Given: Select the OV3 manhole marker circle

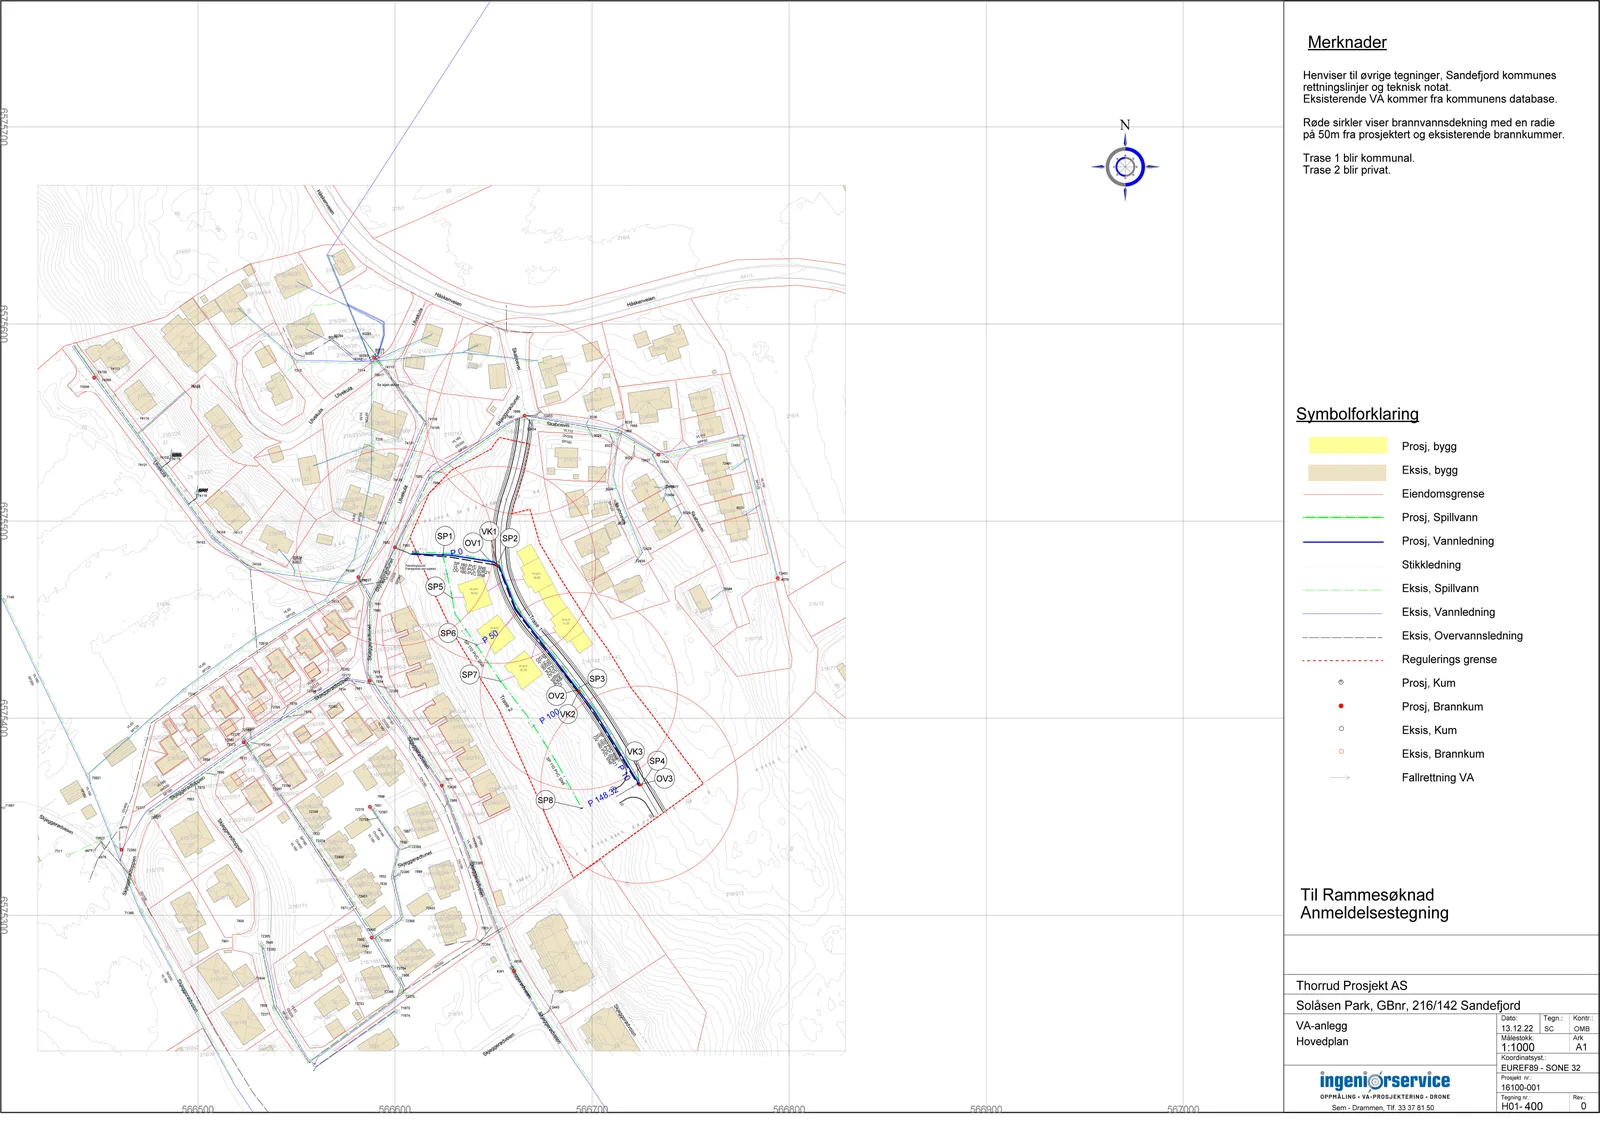Looking at the screenshot, I should 664,779.
